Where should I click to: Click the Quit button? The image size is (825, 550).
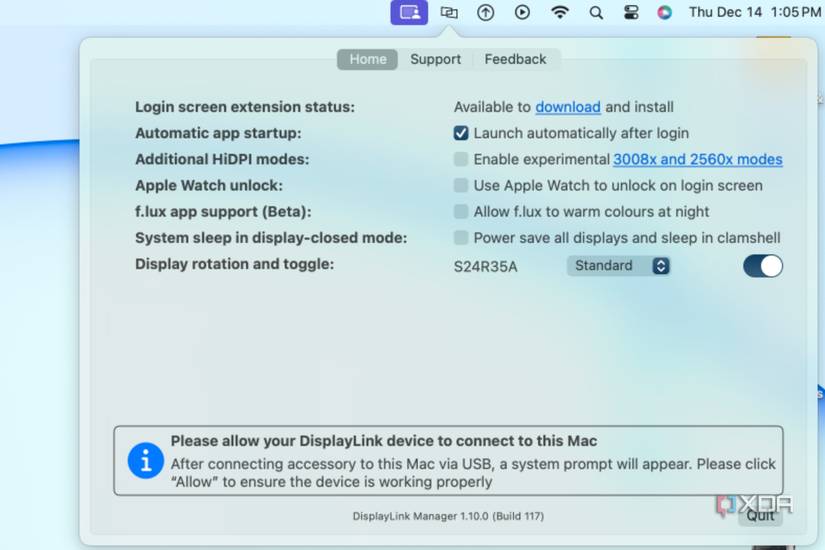[760, 516]
